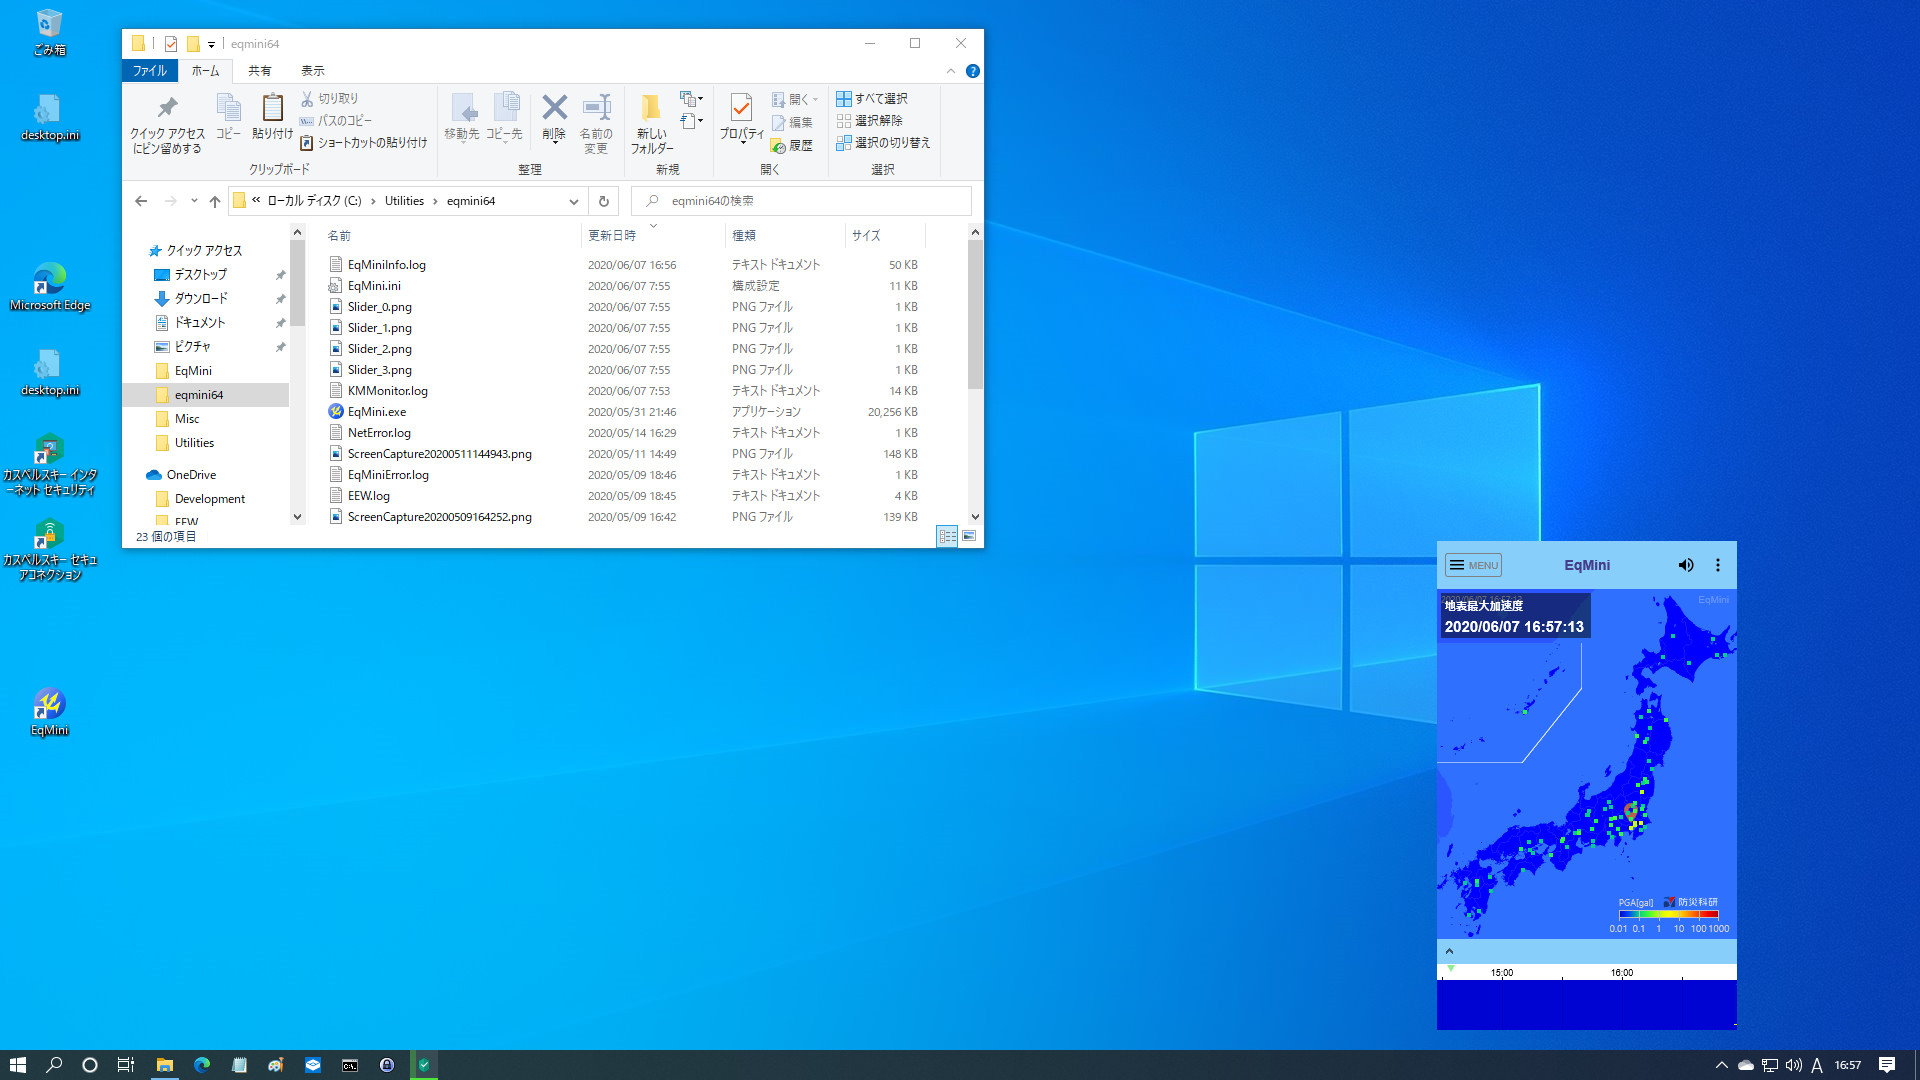
Task: Click the new folder (新しいフォルダー) icon
Action: coord(651,108)
